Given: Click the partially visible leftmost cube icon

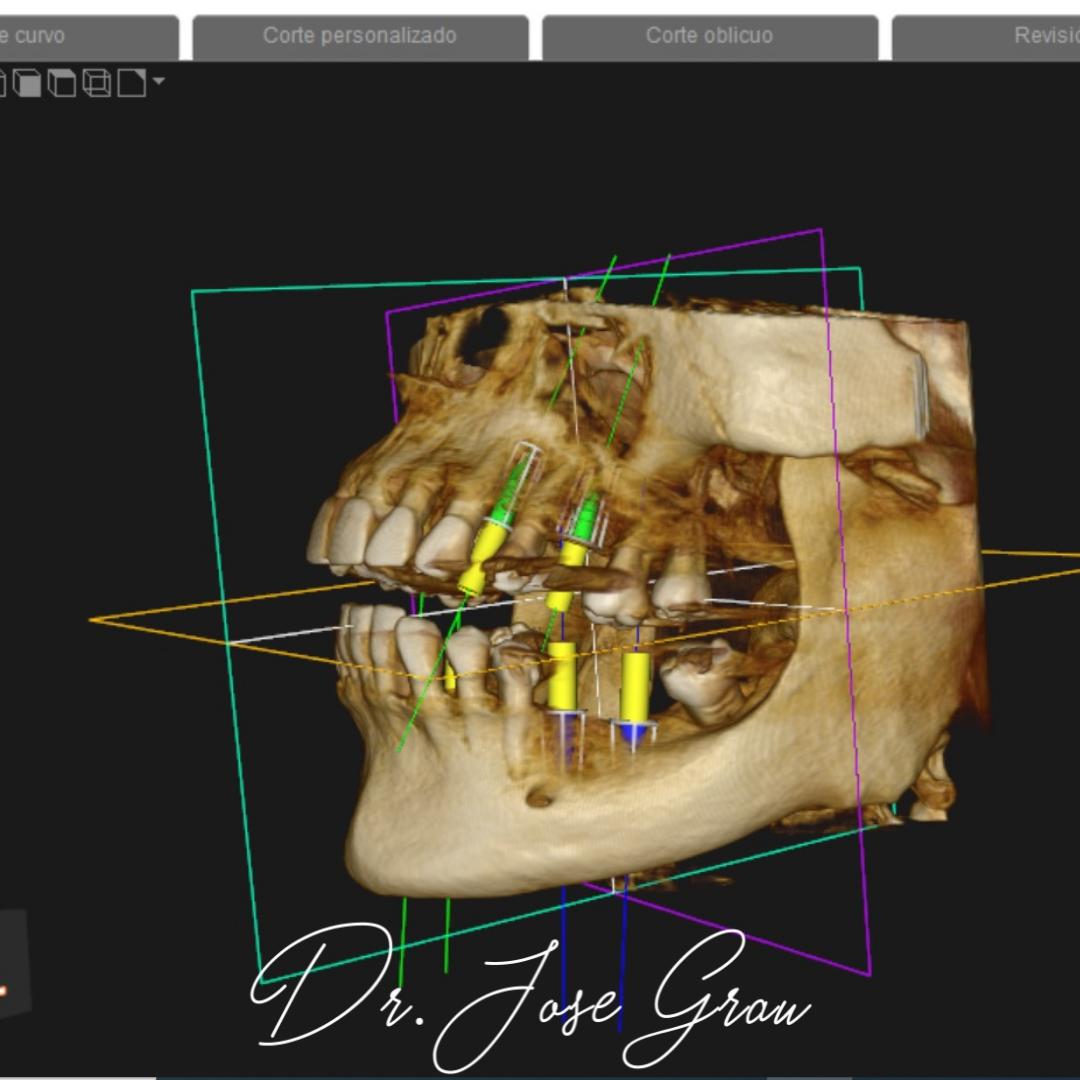Looking at the screenshot, I should [x=2, y=83].
